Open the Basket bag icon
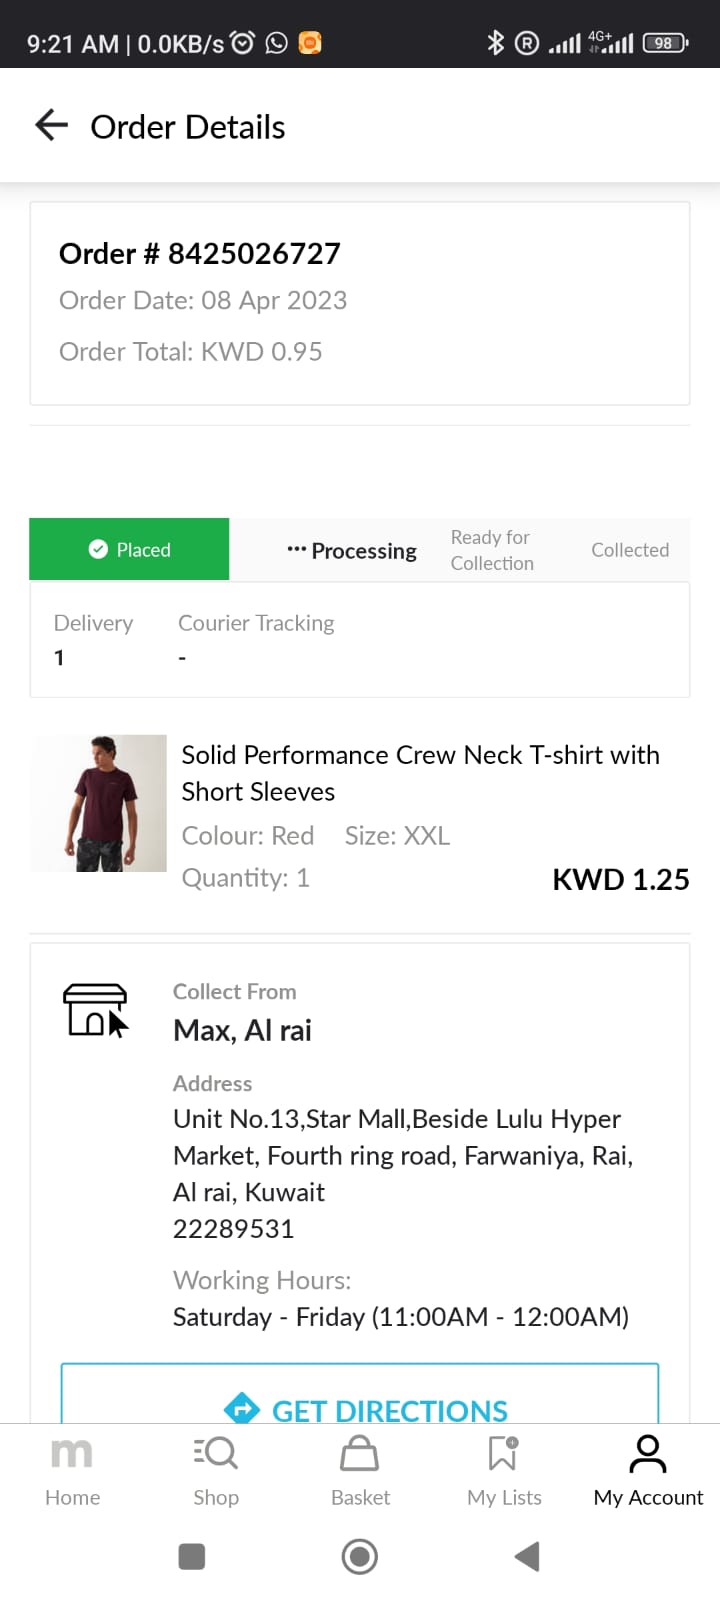Viewport: 720px width, 1600px height. [360, 1453]
